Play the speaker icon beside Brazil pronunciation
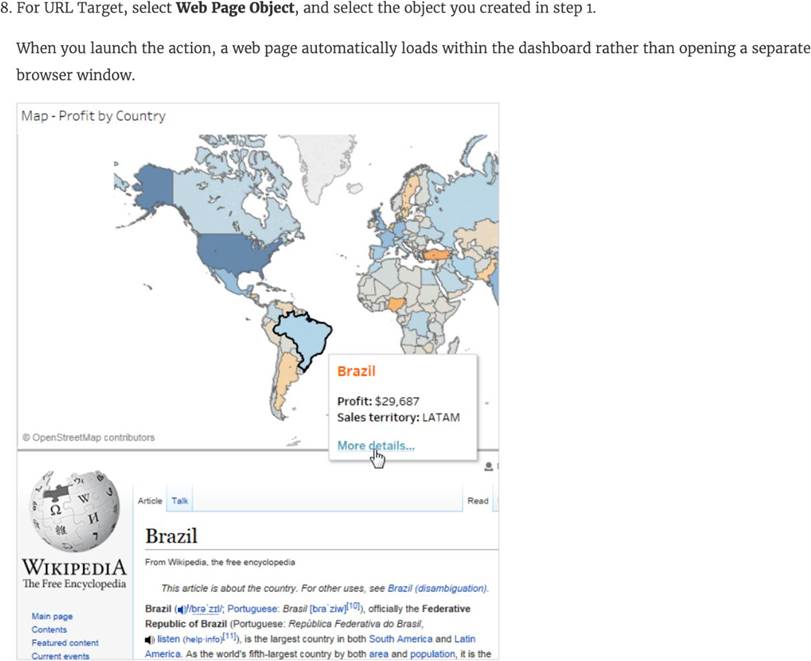Viewport: 811px width, 661px height. coord(182,609)
